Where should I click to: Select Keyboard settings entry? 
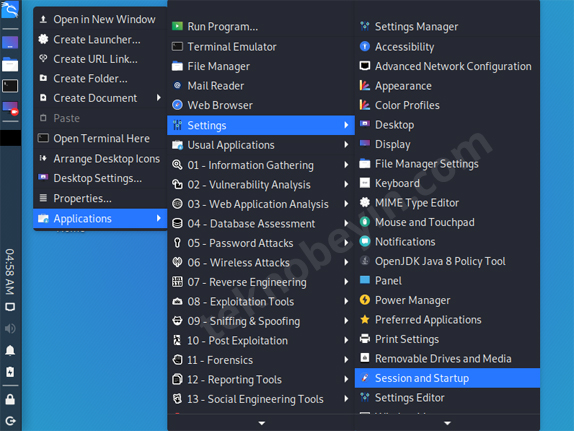coord(447,183)
